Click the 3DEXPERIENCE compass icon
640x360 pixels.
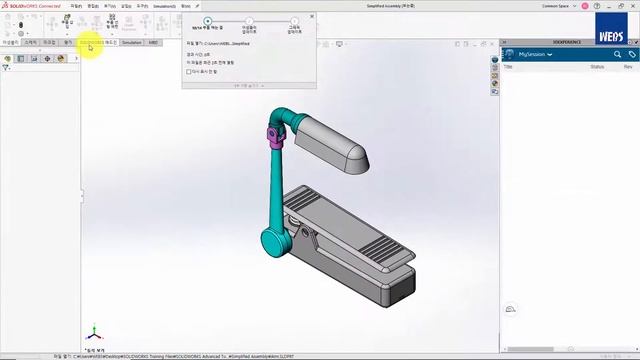[x=509, y=54]
